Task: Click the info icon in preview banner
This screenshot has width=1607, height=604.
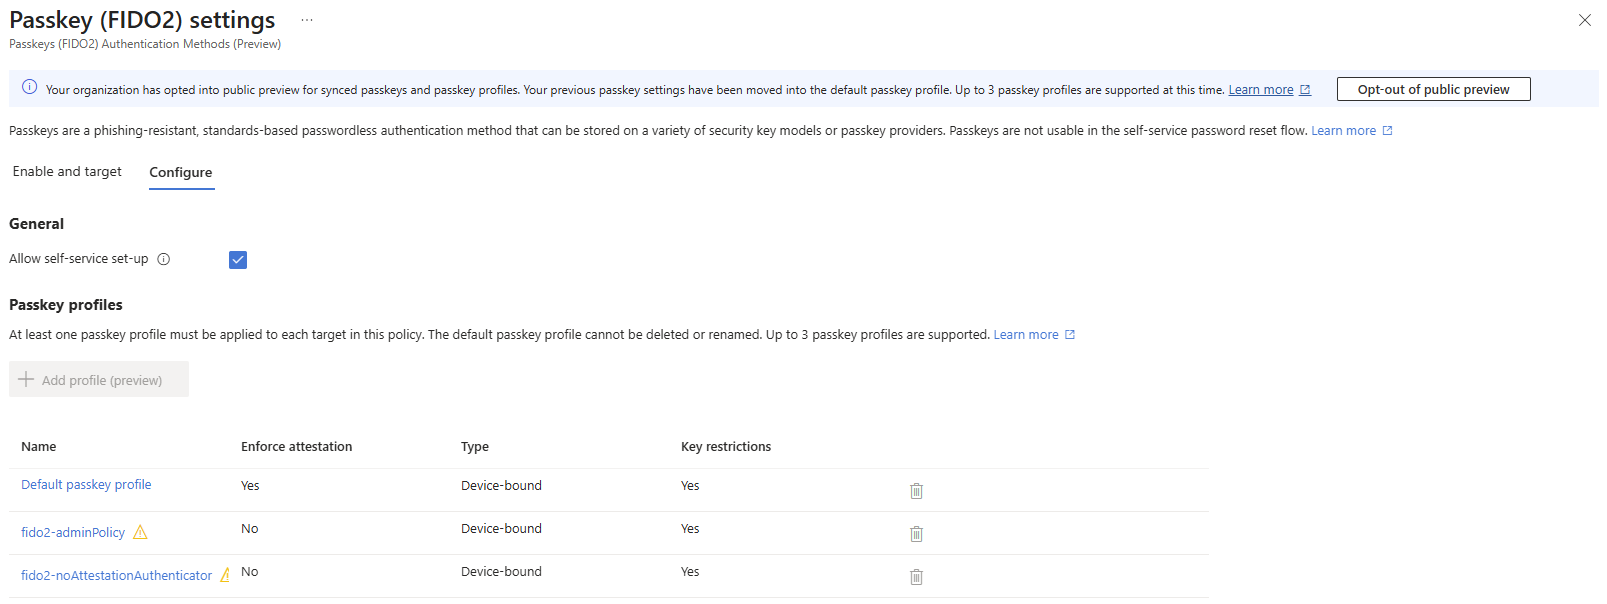Action: click(30, 88)
